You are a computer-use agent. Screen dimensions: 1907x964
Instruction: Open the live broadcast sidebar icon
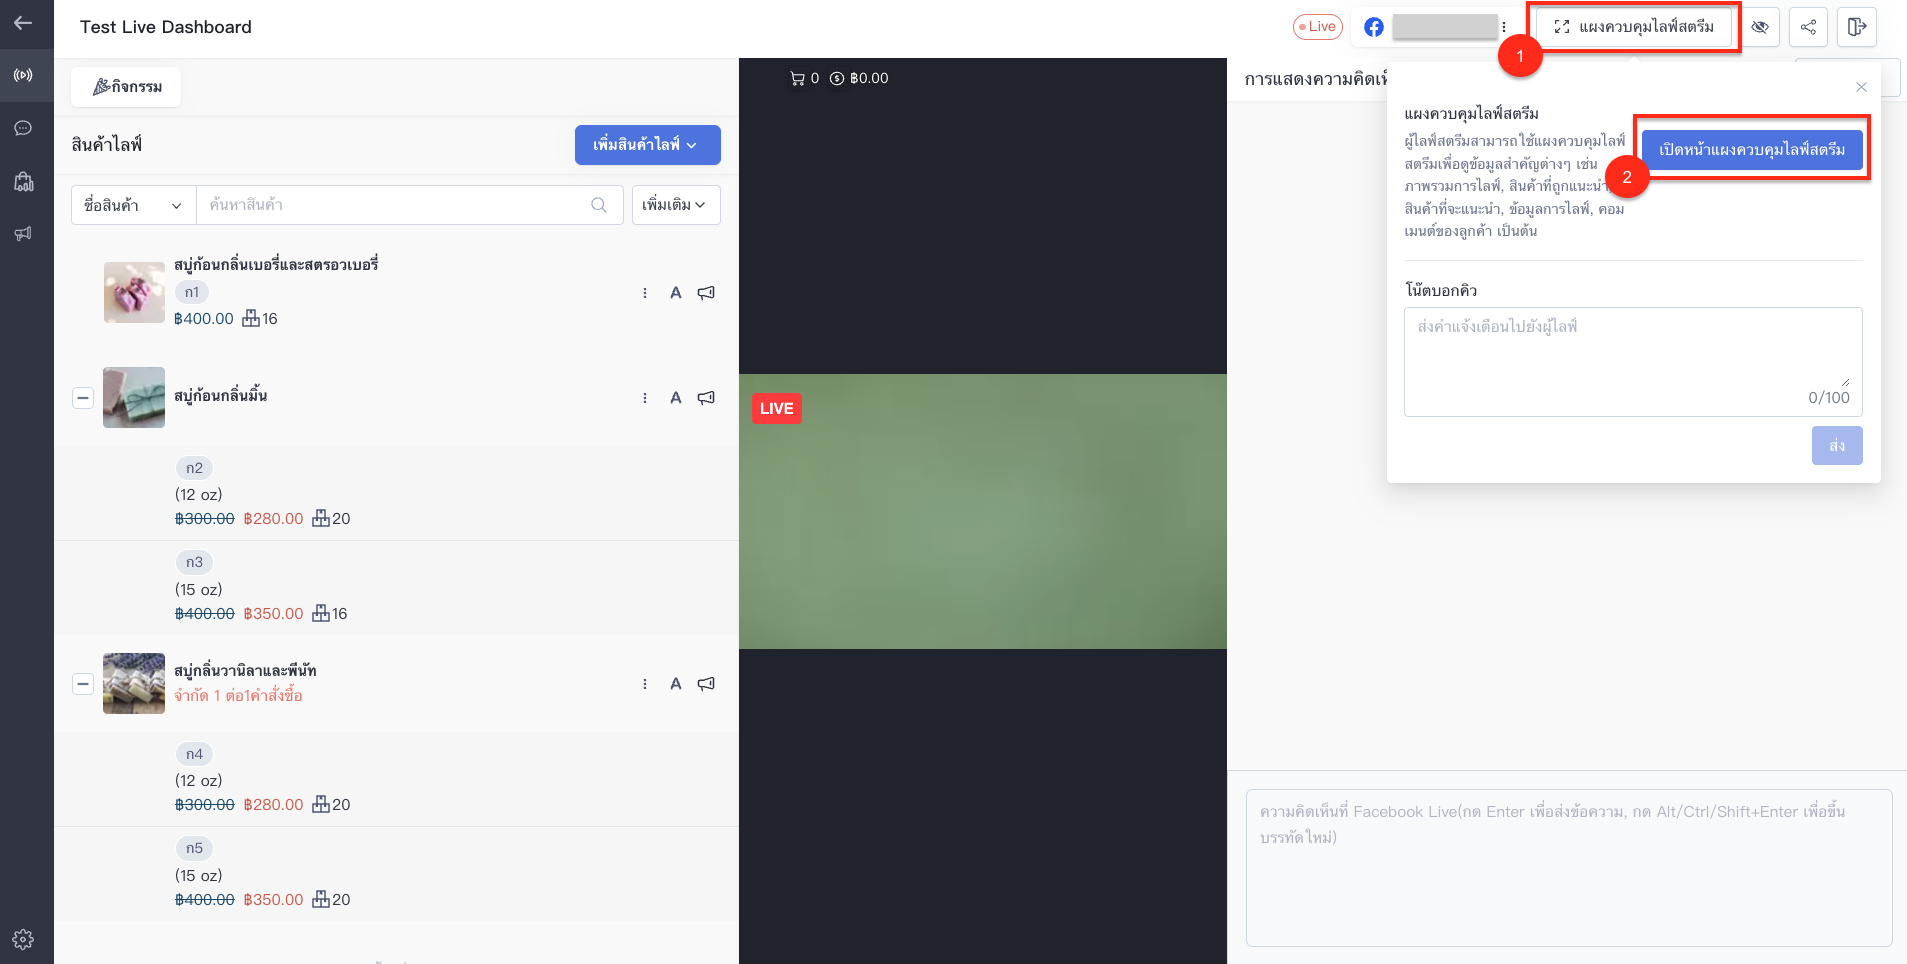[x=23, y=75]
